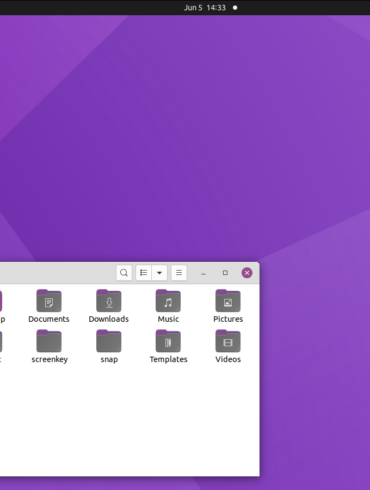The image size is (370, 490).
Task: Close the Files window
Action: (x=247, y=273)
